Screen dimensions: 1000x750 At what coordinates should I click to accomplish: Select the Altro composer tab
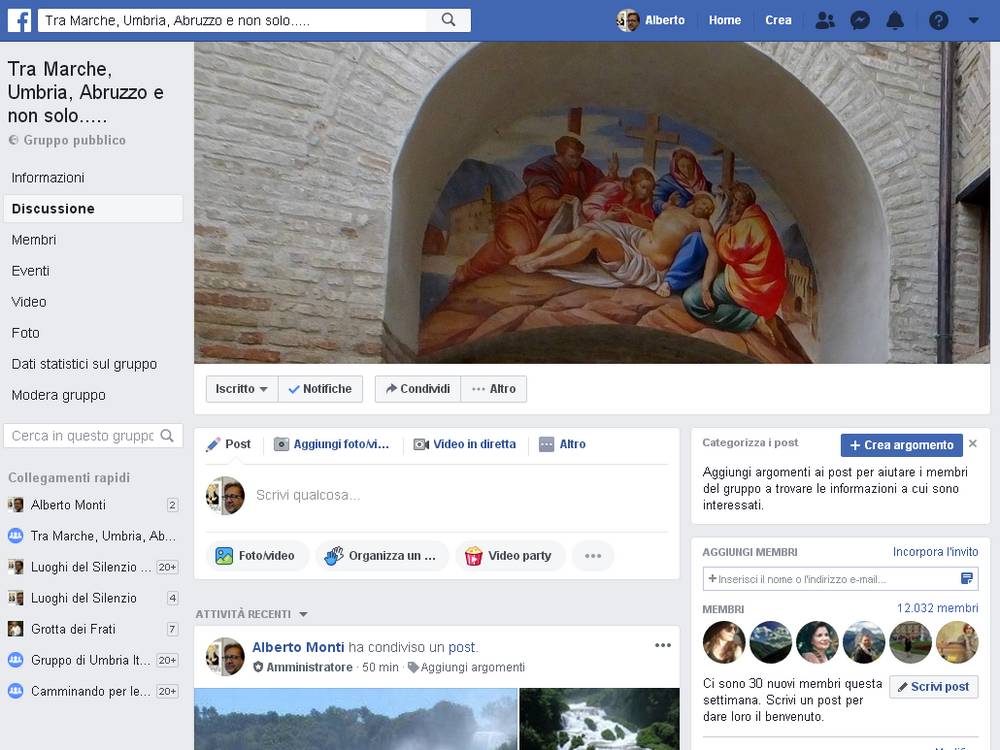[562, 445]
